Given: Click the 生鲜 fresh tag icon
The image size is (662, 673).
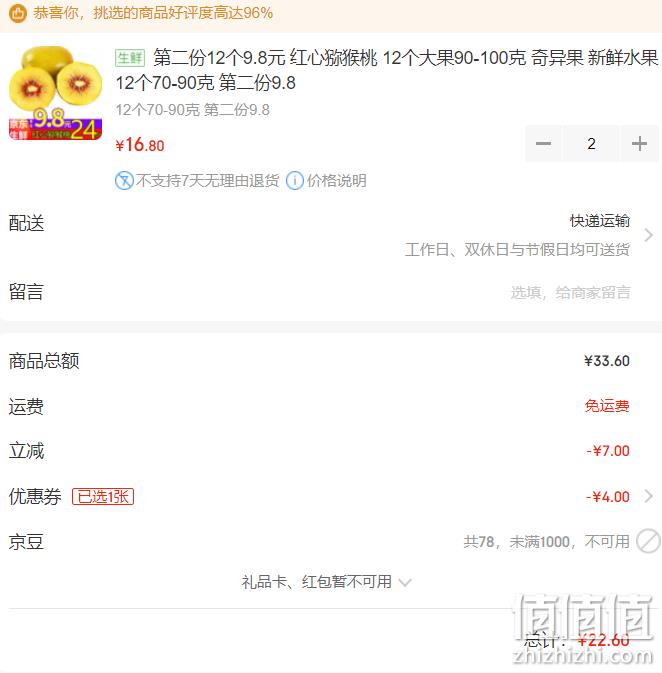Looking at the screenshot, I should tap(130, 58).
